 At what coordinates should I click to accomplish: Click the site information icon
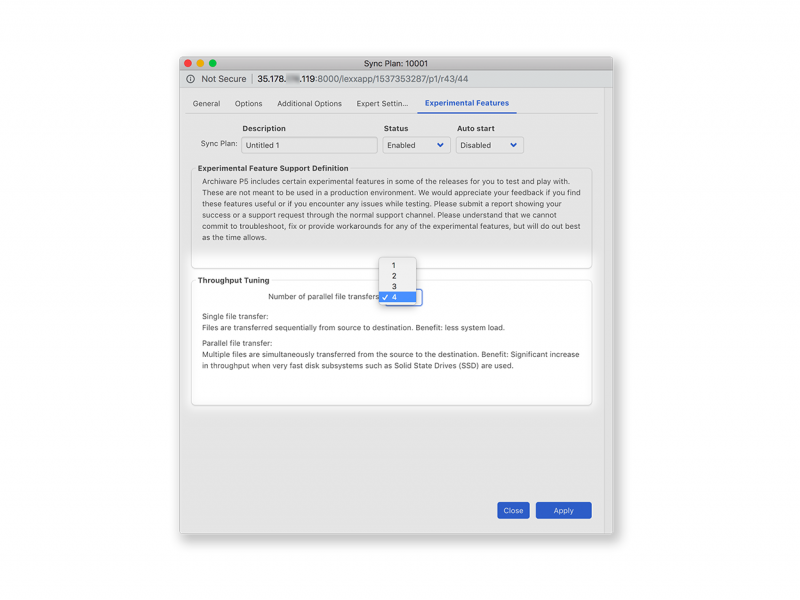click(190, 79)
